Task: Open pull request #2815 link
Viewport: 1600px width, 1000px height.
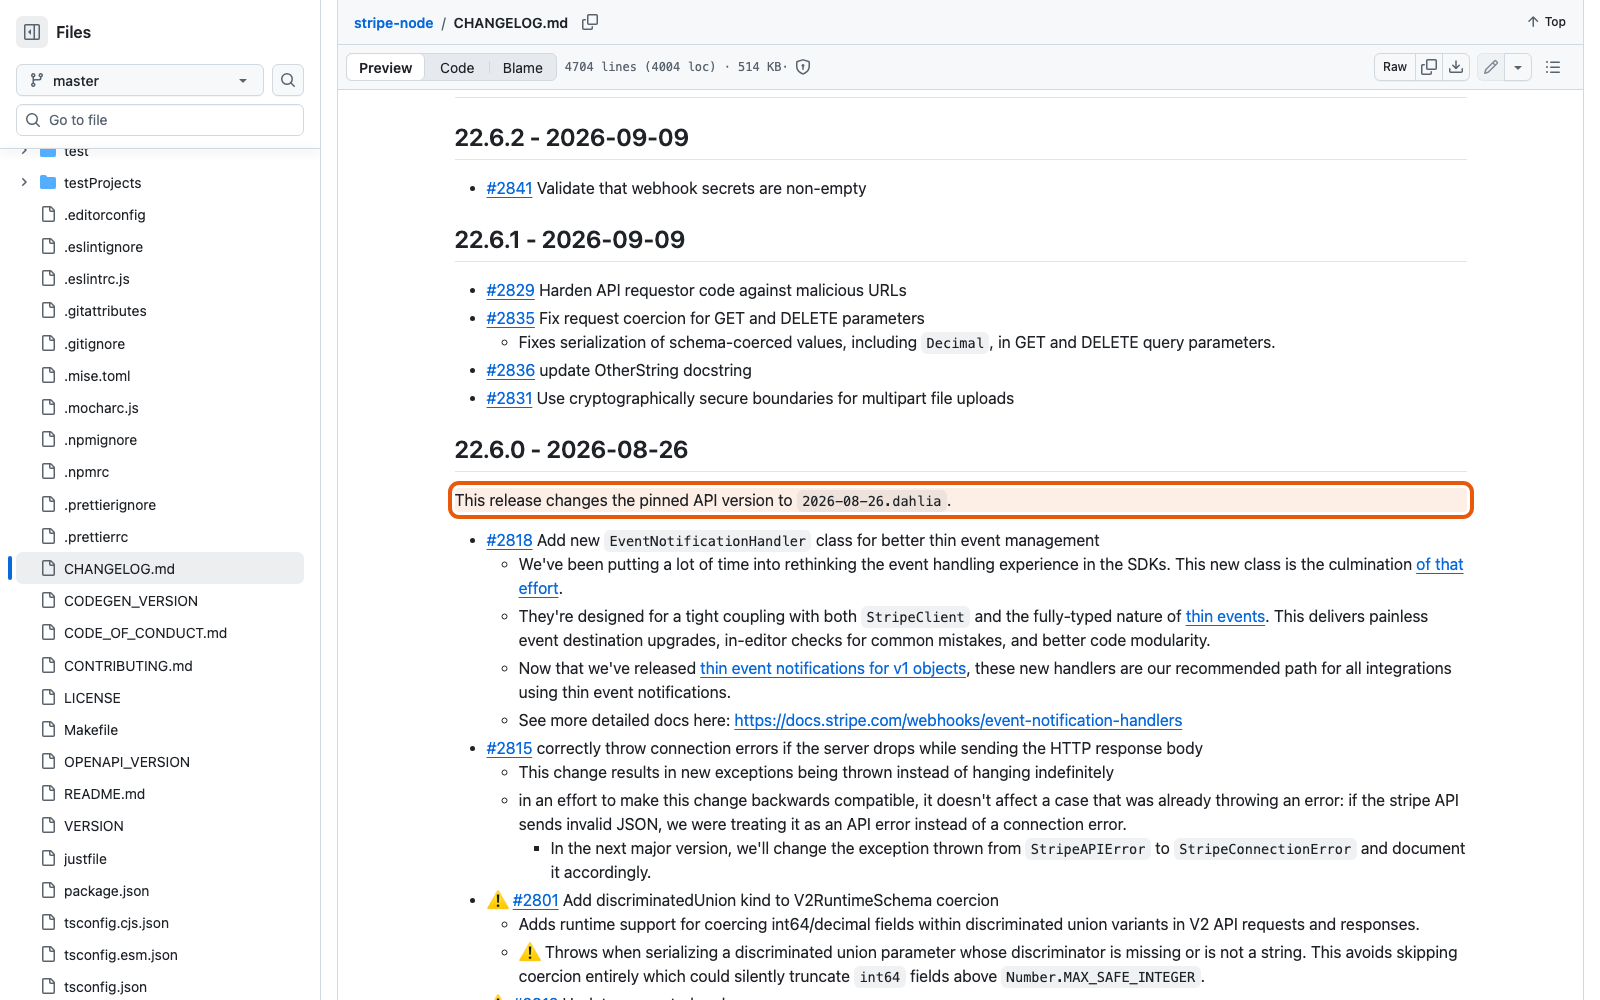Action: click(509, 748)
